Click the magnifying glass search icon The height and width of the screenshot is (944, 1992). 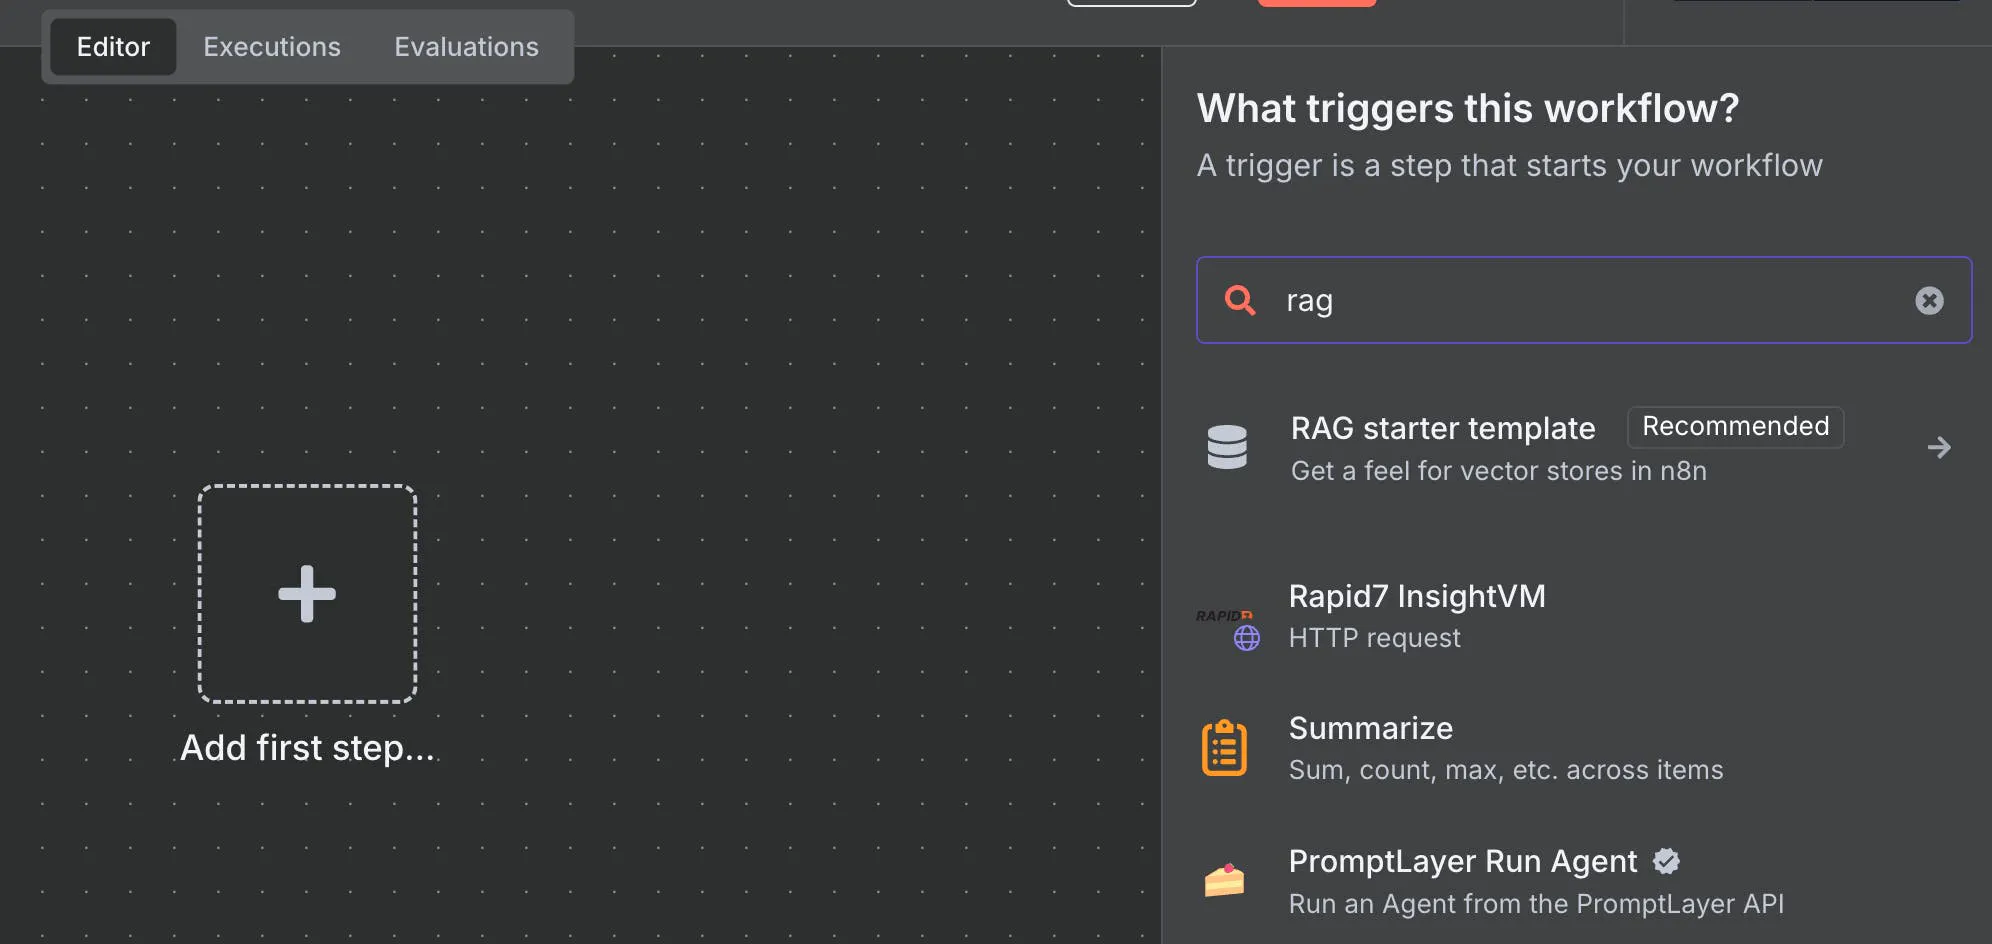[1240, 300]
